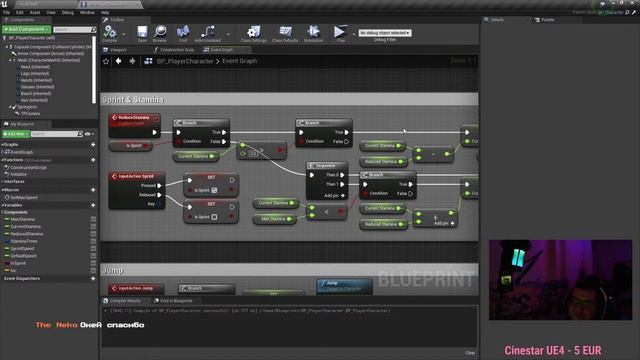
Task: Click Add pin on the Sequence node
Action: [x=334, y=196]
